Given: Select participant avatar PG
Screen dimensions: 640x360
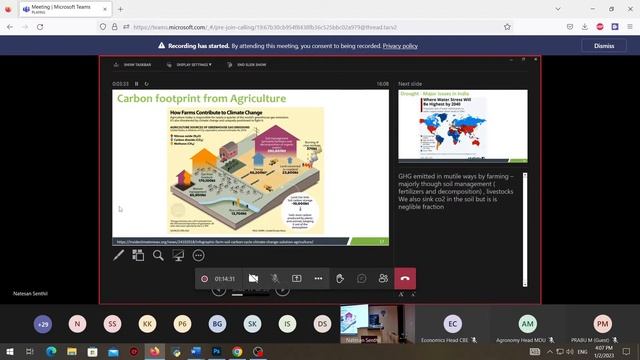Looking at the screenshot, I should point(182,324).
